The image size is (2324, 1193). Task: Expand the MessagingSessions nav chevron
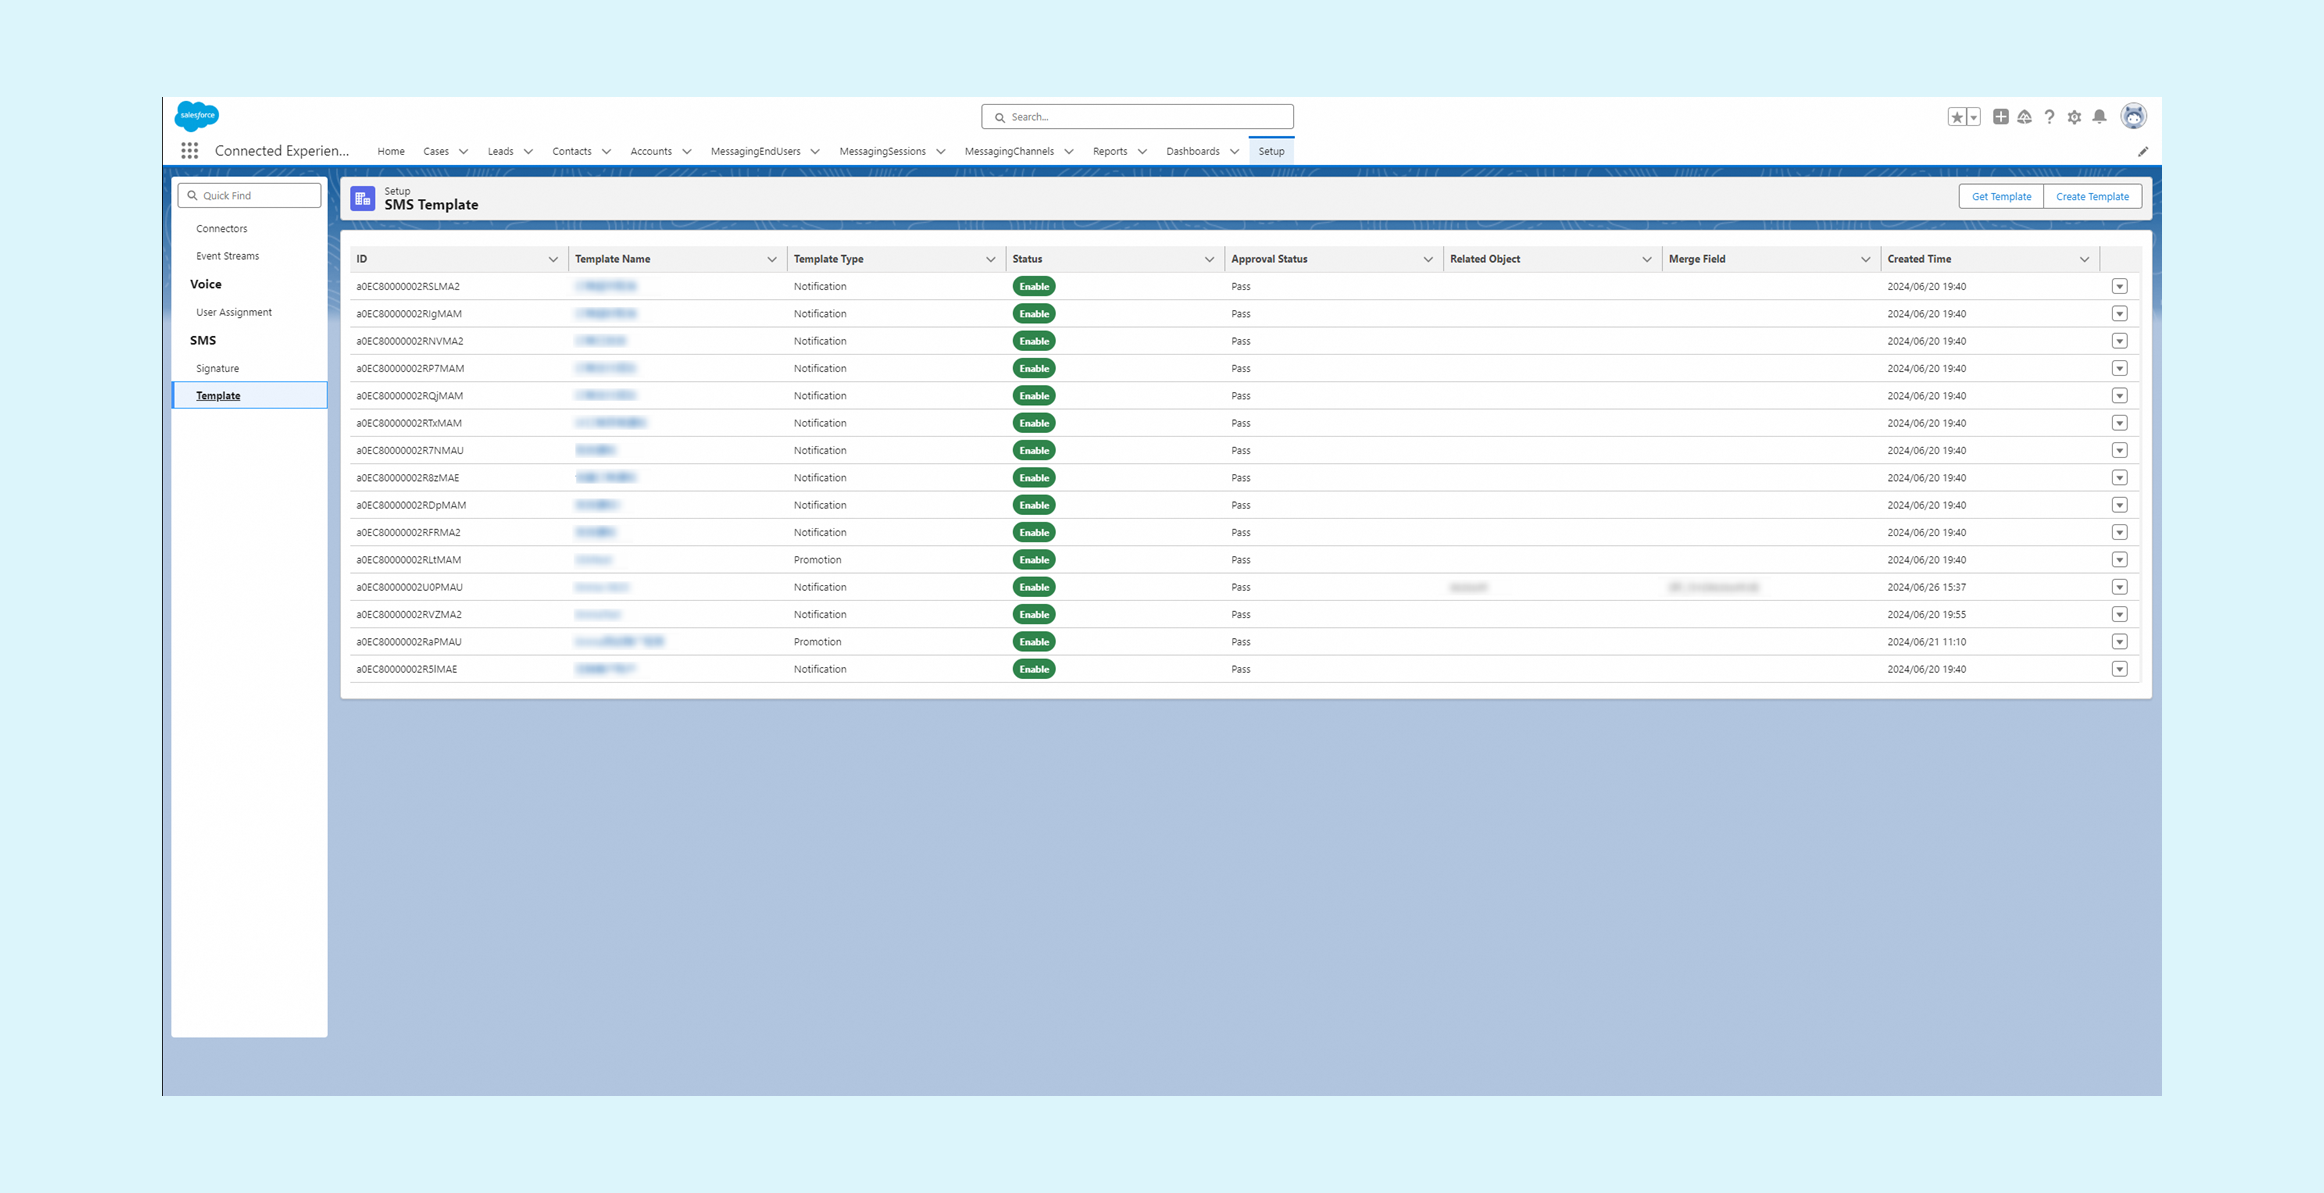pyautogui.click(x=940, y=152)
